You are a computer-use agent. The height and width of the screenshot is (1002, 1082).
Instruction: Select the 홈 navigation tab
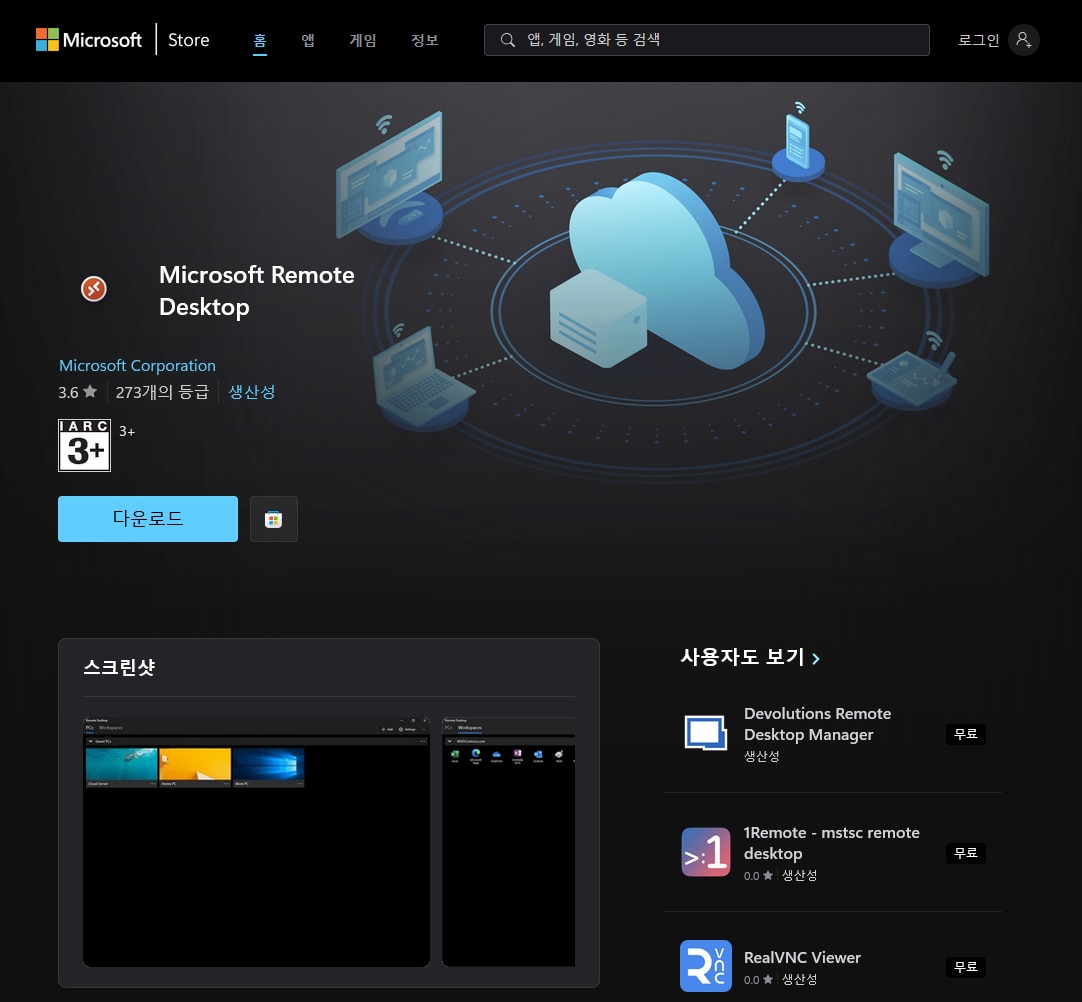click(x=259, y=40)
